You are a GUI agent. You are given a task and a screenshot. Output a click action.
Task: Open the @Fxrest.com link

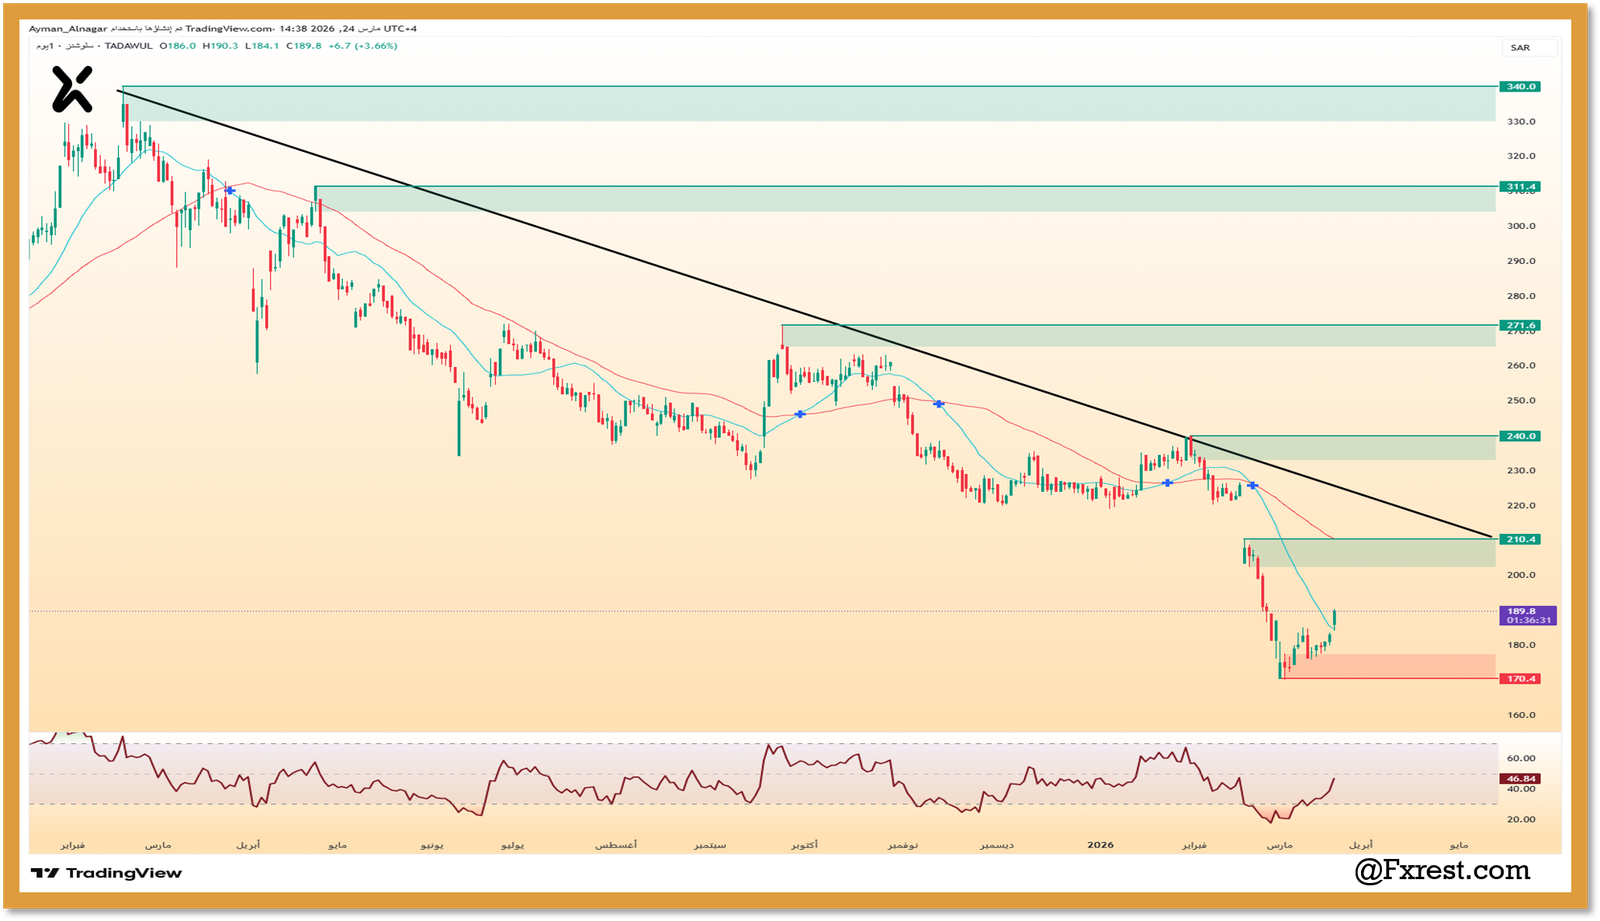point(1441,871)
